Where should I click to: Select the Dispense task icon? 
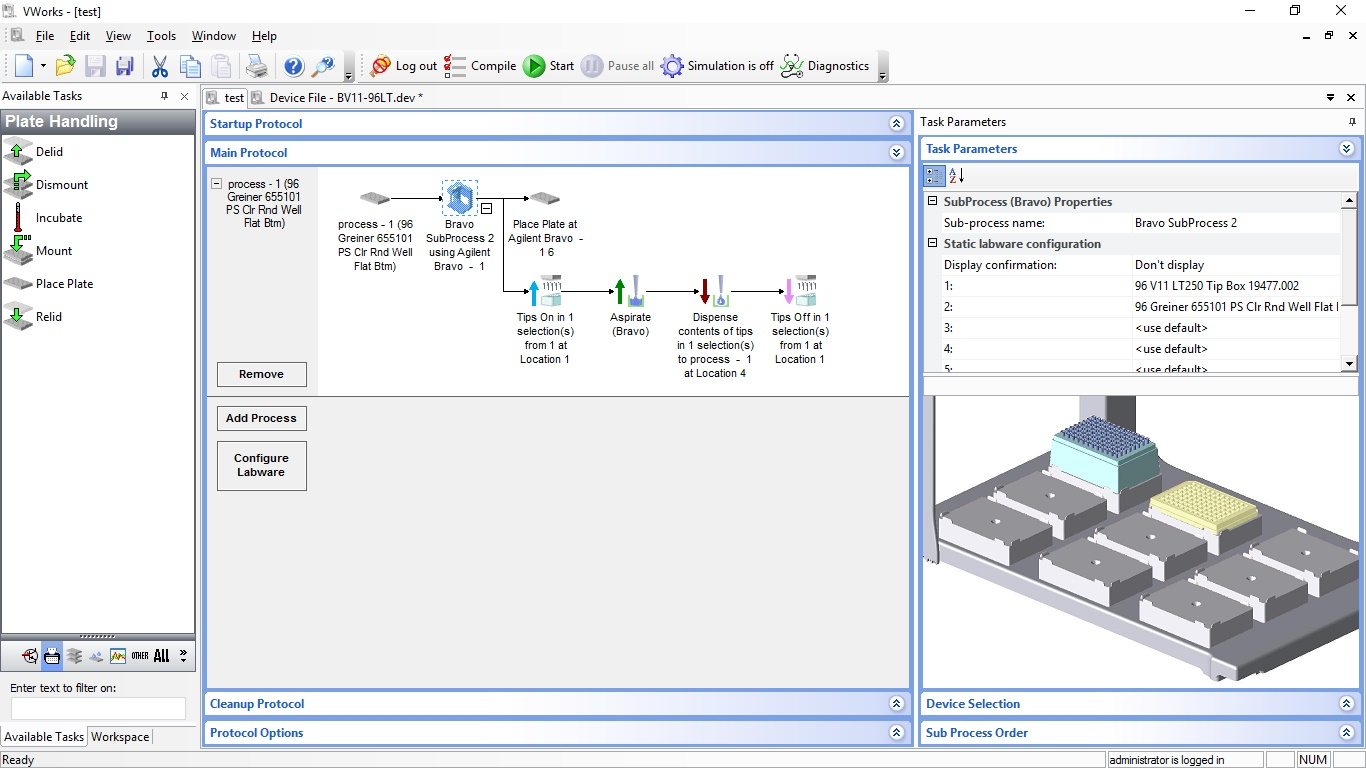coord(715,291)
